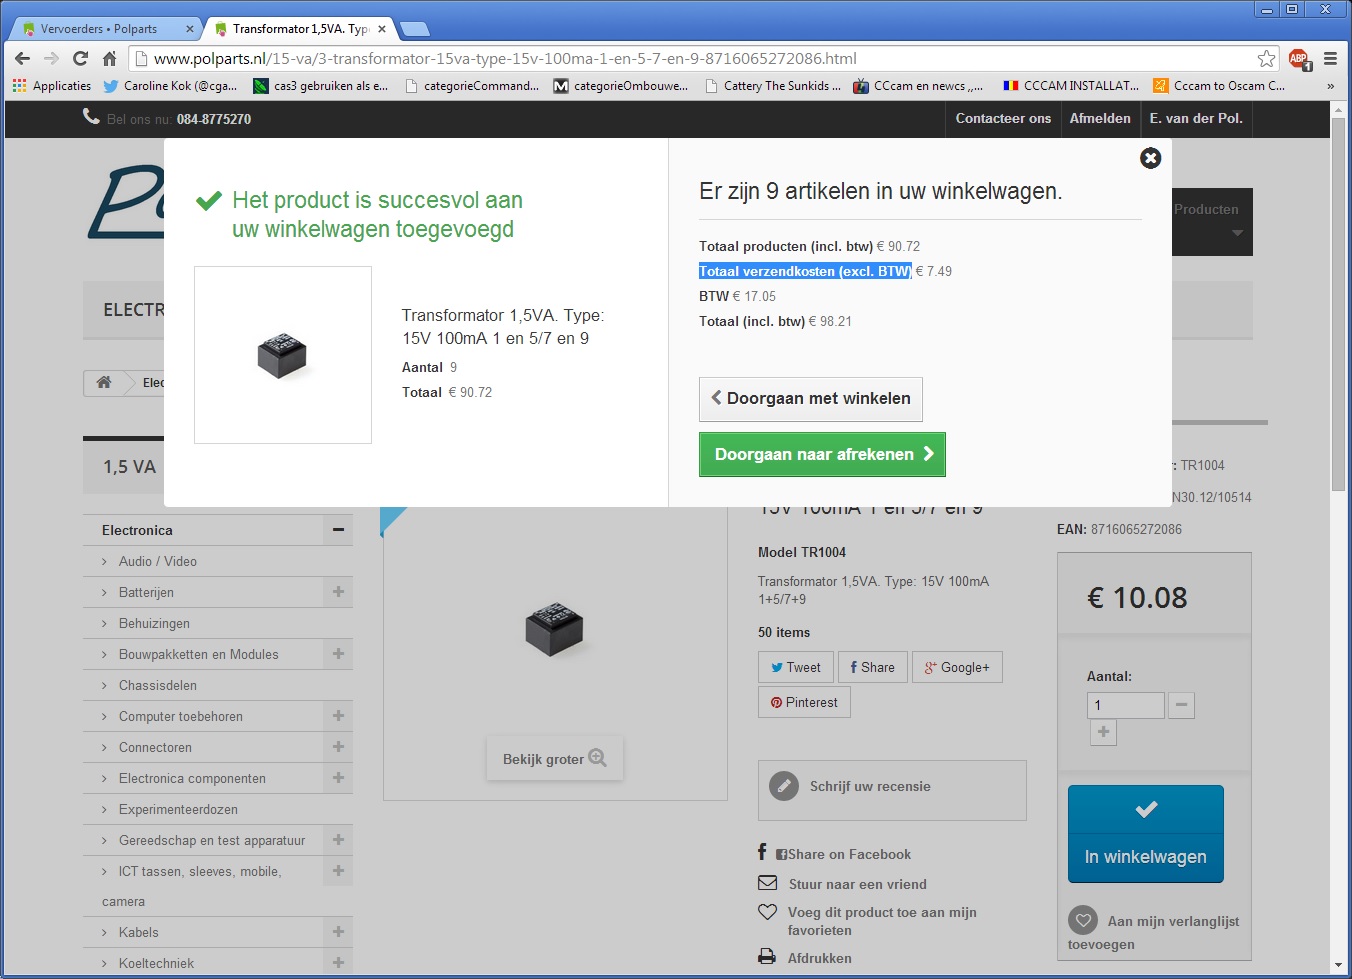The image size is (1352, 979).
Task: Close the cart confirmation popup
Action: [x=1151, y=158]
